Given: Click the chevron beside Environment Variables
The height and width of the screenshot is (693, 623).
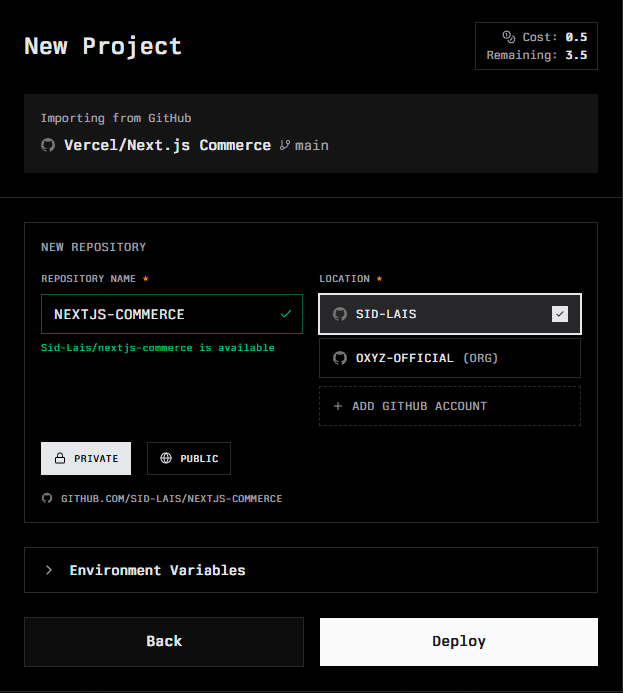Looking at the screenshot, I should [x=48, y=570].
